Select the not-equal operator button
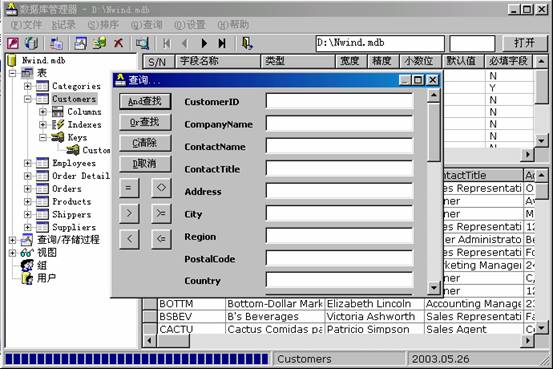553x369 pixels. point(161,188)
